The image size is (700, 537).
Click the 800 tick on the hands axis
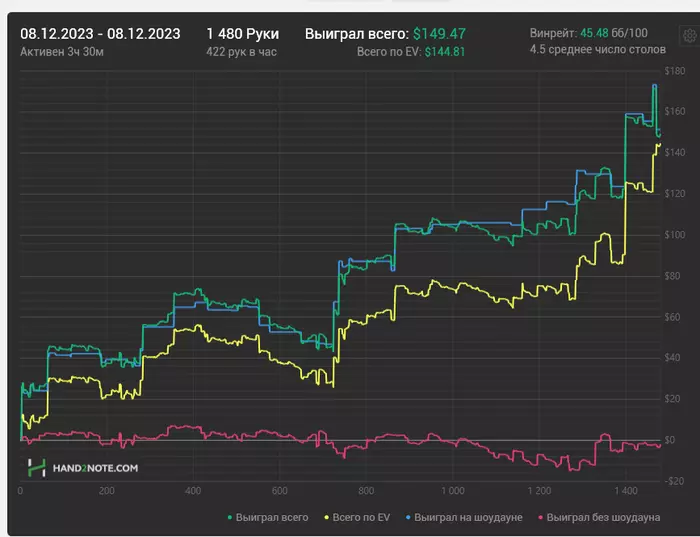pos(366,491)
